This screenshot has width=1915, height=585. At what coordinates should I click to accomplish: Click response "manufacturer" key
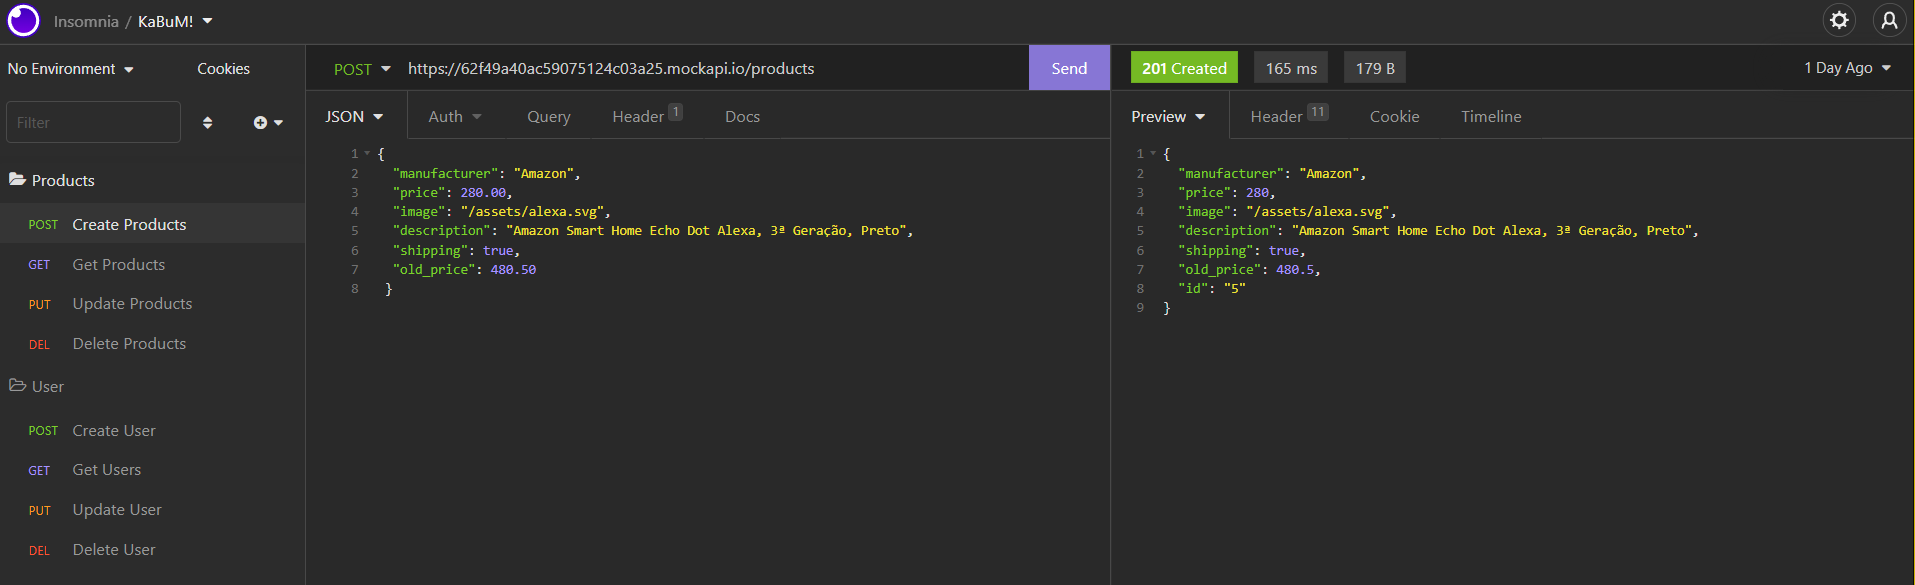[x=1231, y=174]
